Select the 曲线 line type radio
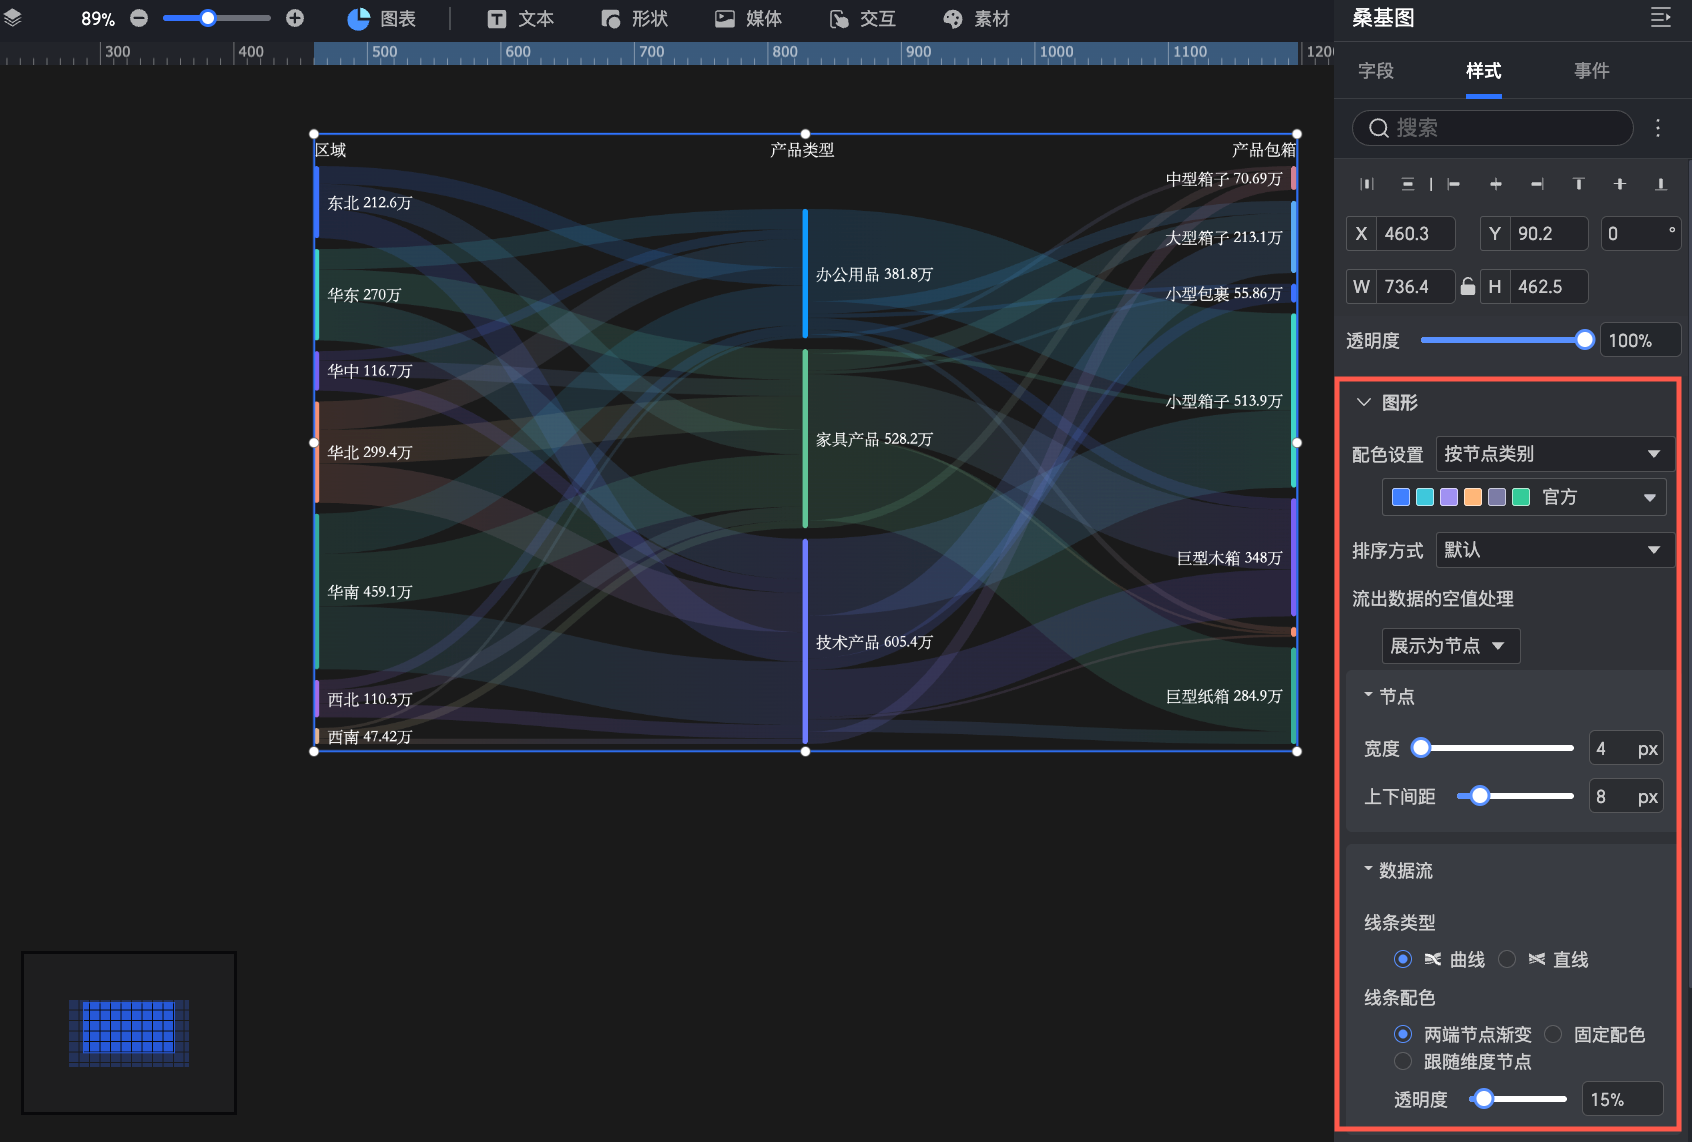 tap(1403, 959)
